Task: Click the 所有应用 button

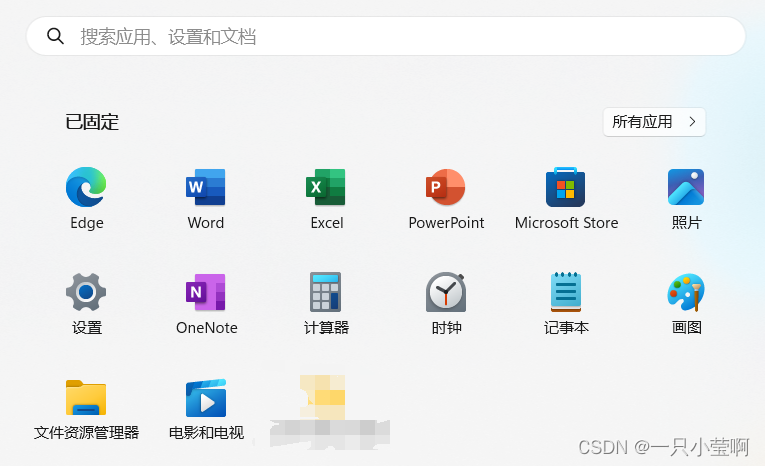Action: 654,122
